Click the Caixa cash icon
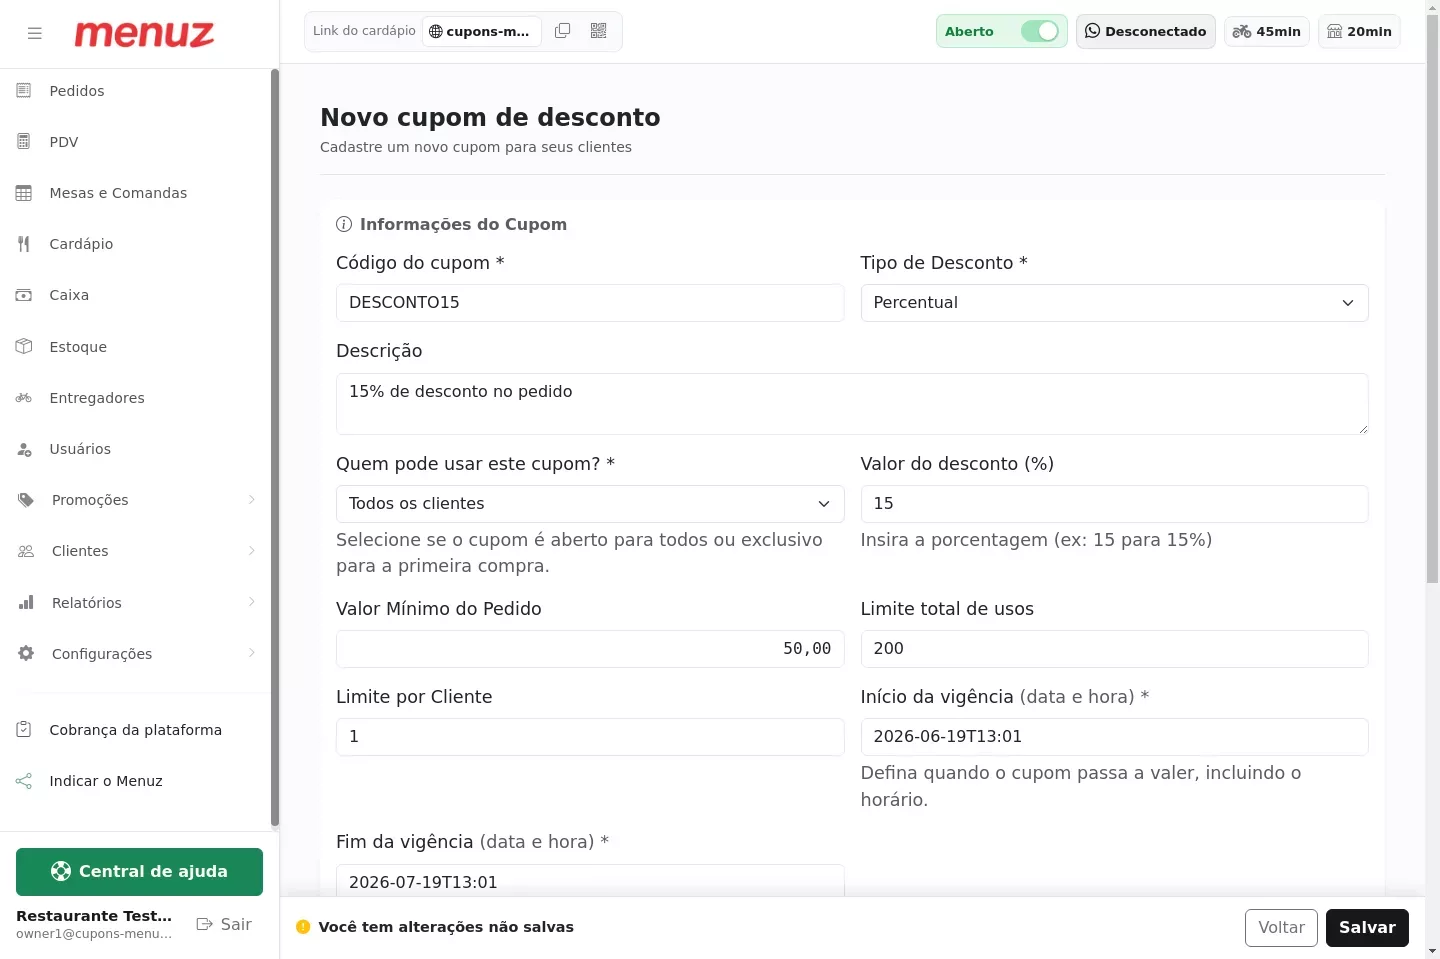The image size is (1440, 959). (x=24, y=295)
